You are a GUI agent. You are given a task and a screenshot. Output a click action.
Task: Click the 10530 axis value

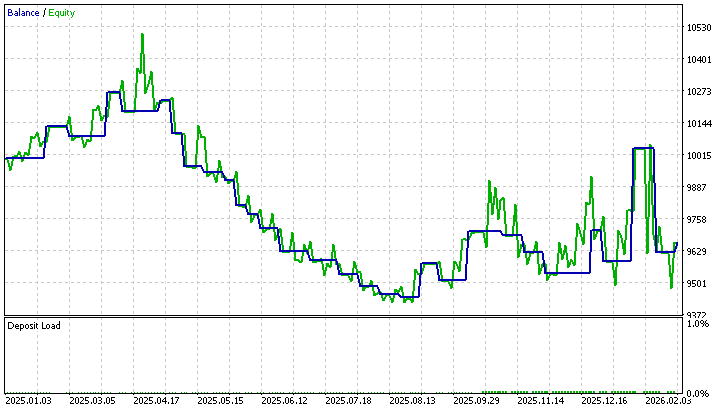(699, 28)
